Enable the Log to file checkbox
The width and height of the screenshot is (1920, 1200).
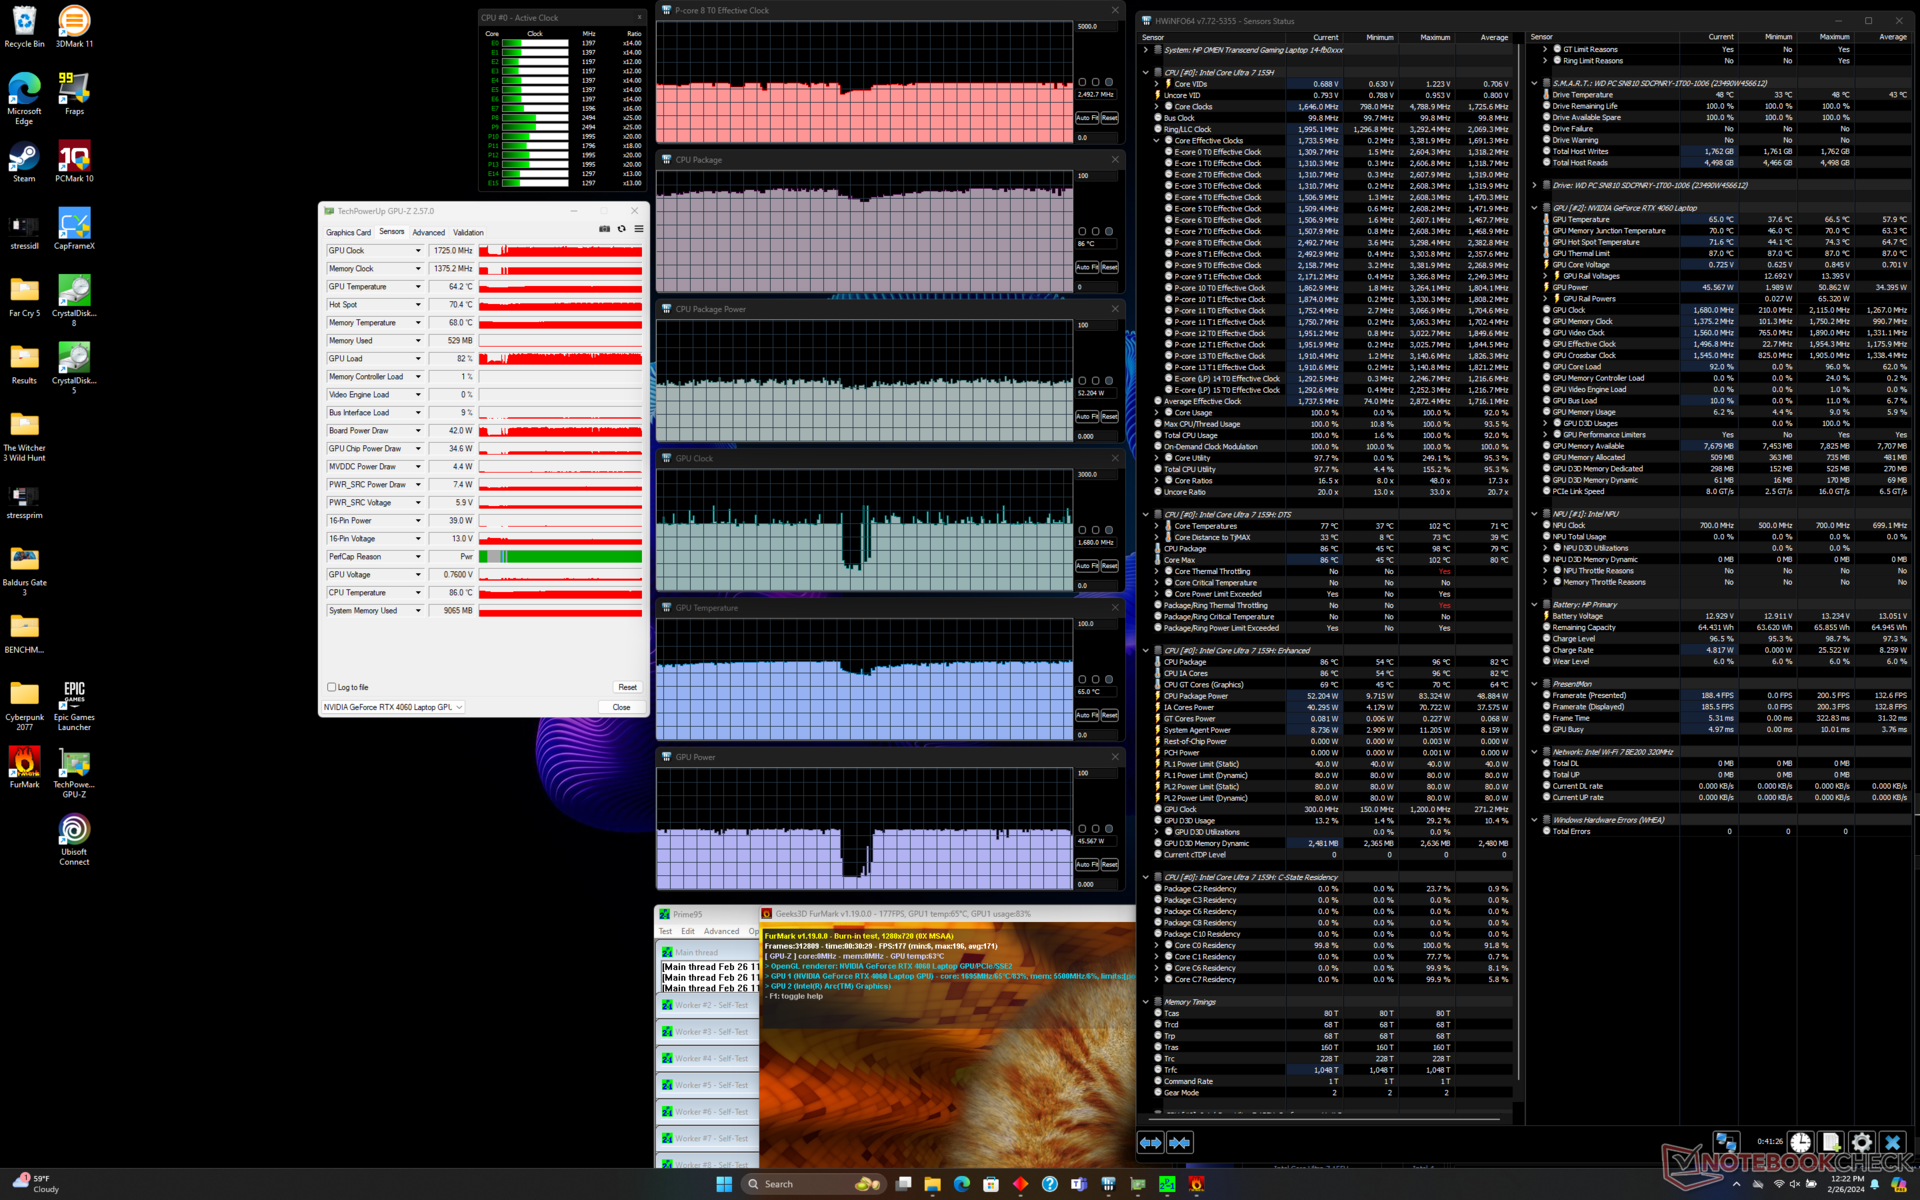(332, 687)
